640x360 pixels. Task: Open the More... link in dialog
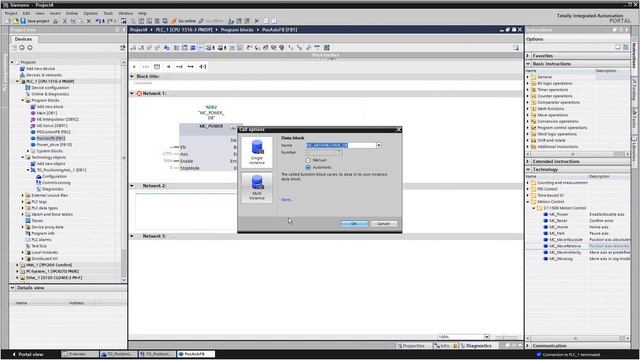point(287,200)
